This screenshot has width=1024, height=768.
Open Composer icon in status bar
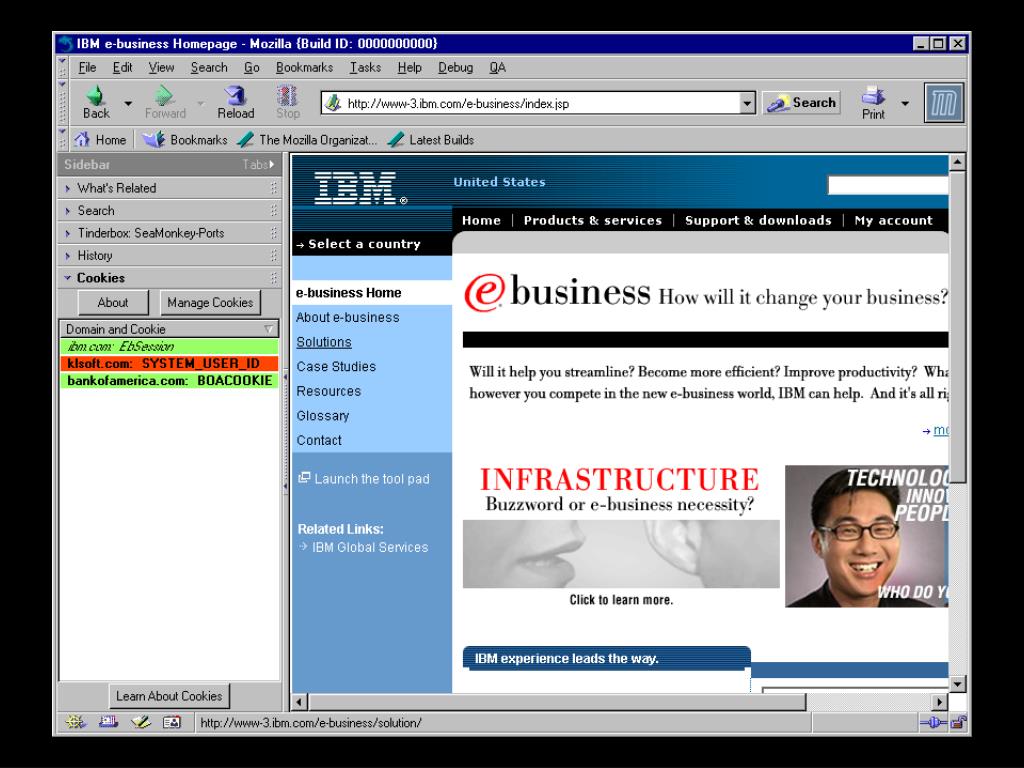click(140, 722)
